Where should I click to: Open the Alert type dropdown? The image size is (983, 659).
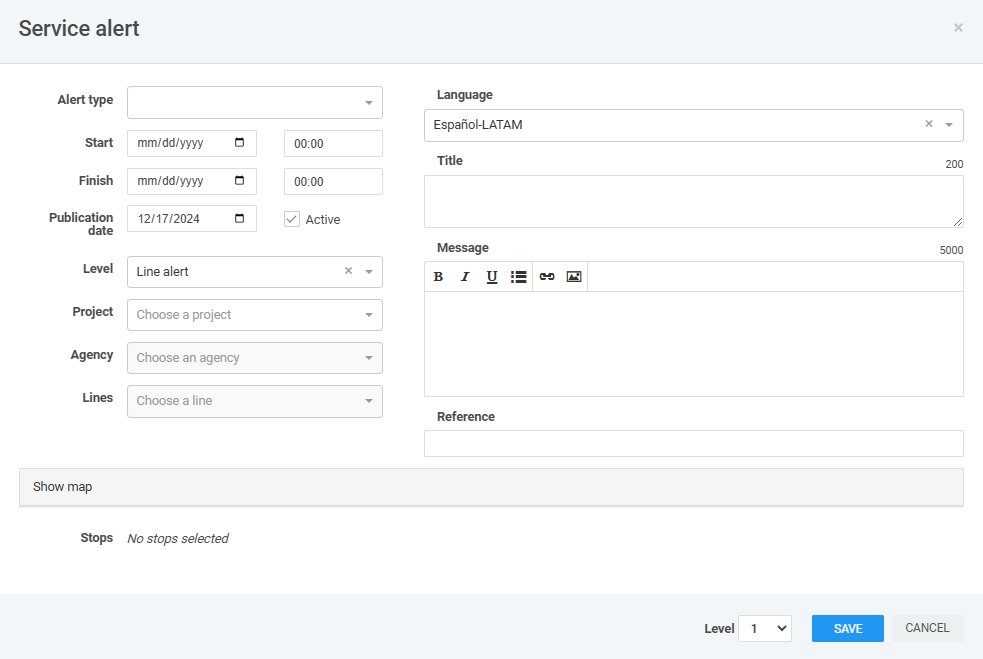(255, 102)
